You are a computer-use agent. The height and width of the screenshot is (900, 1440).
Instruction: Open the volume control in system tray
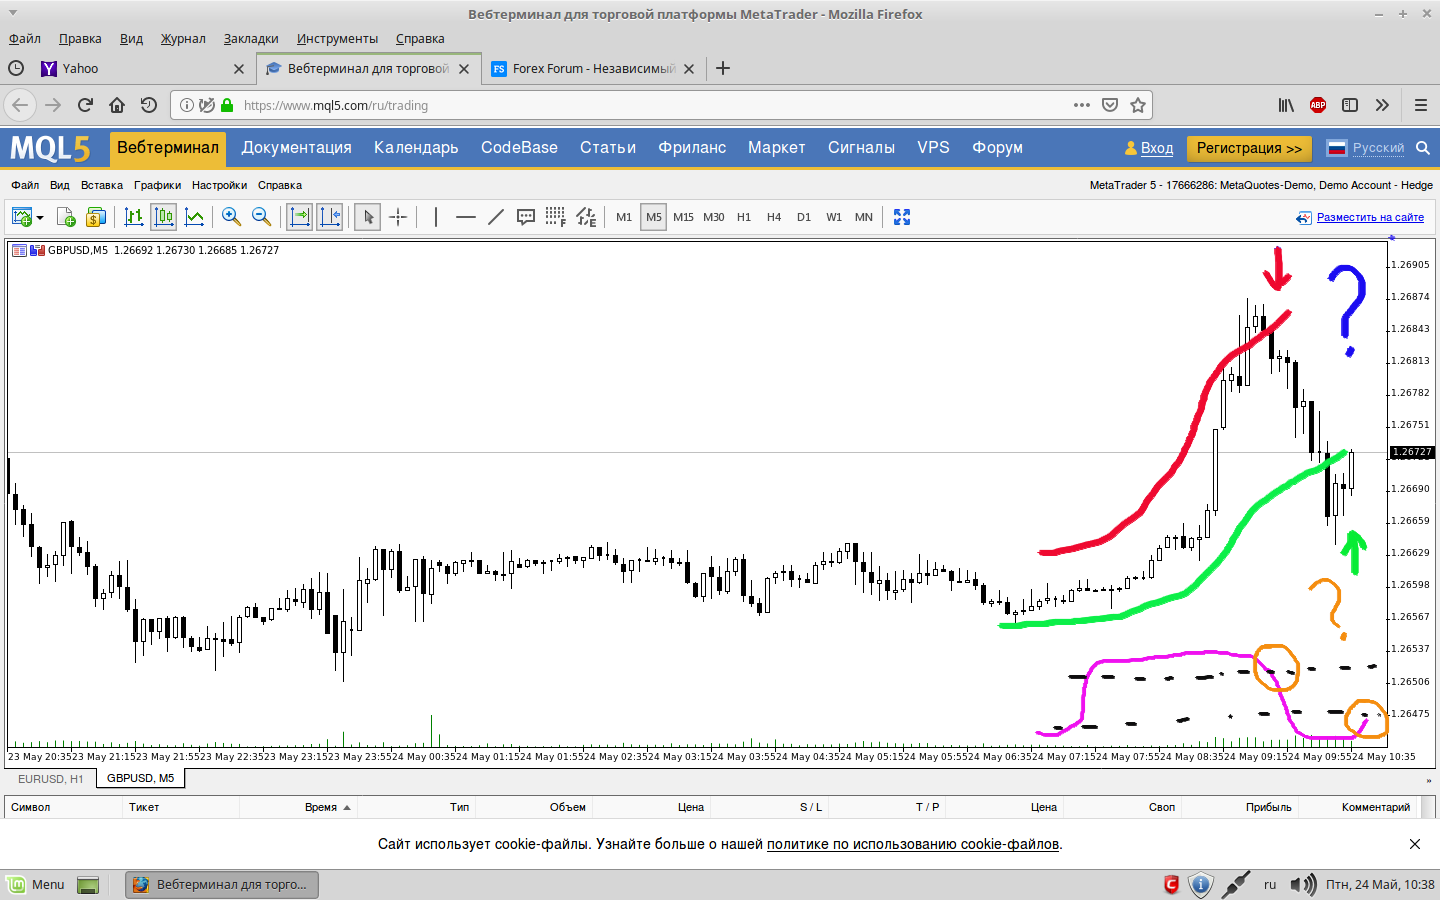pyautogui.click(x=1303, y=884)
